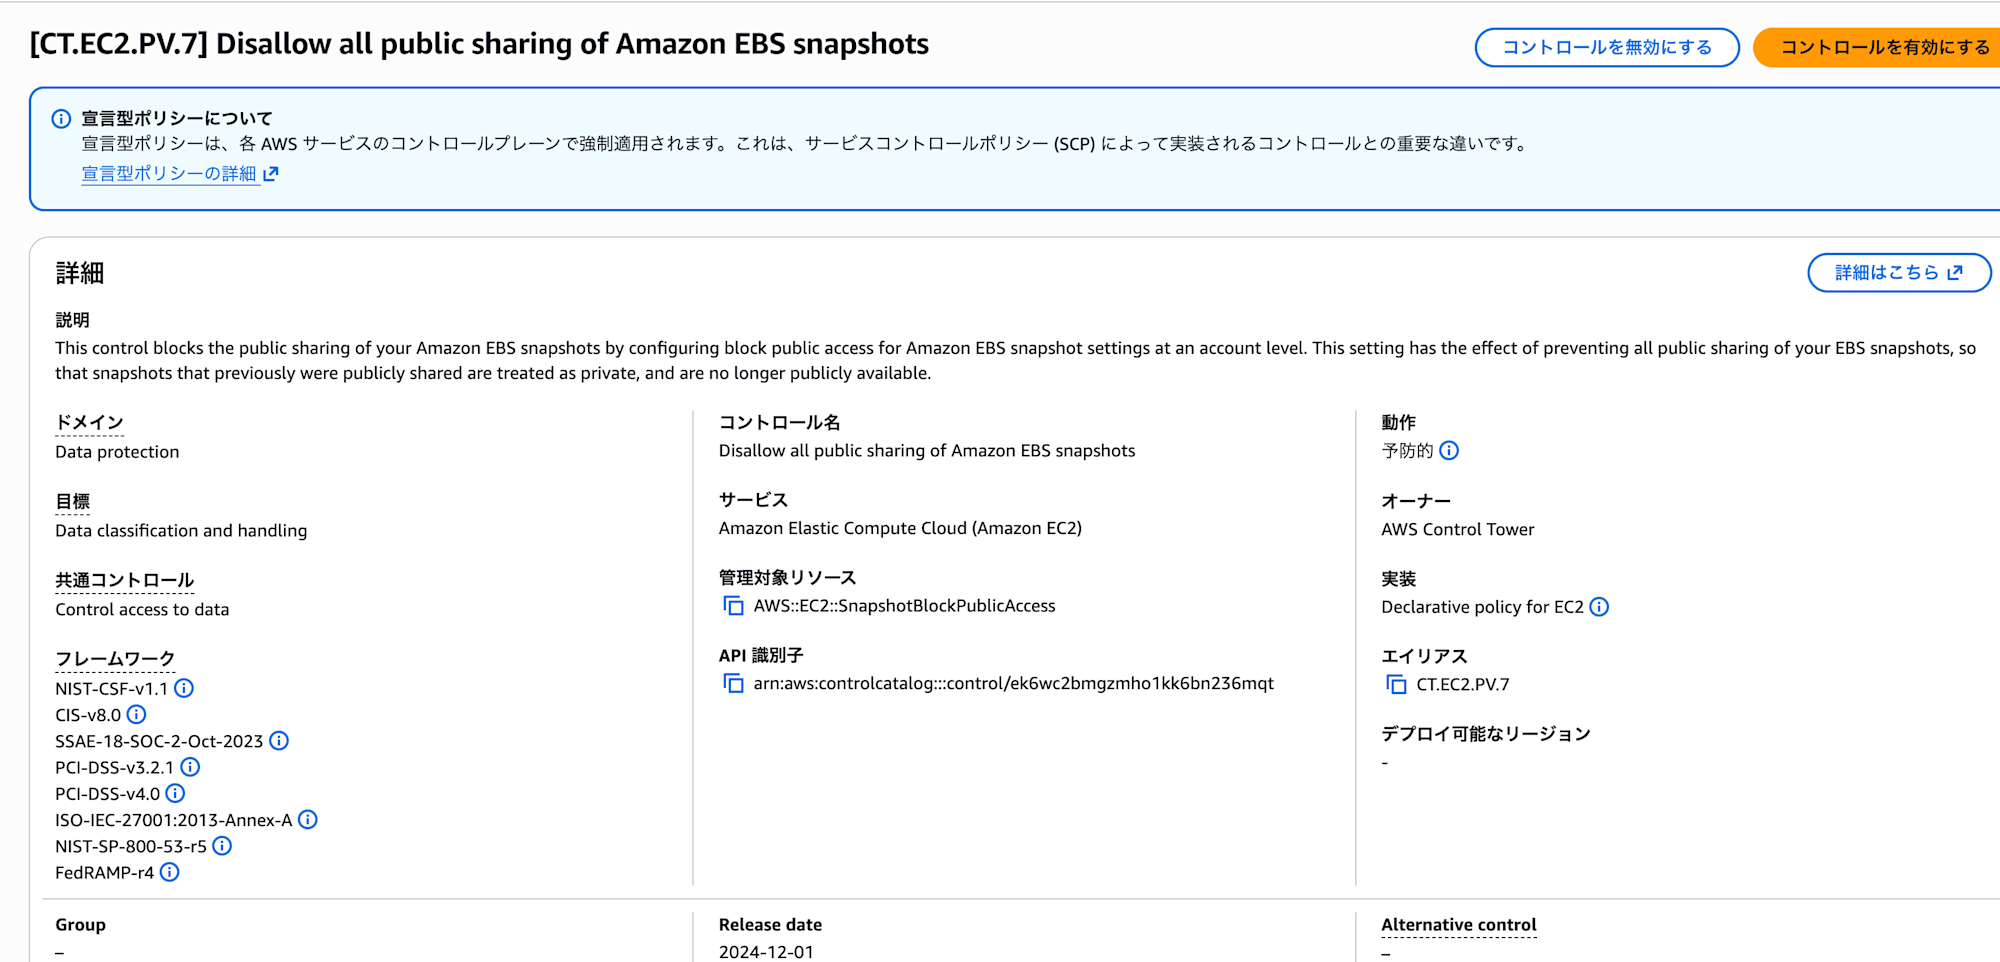The height and width of the screenshot is (962, 2000).
Task: Click the ドメイン underlined label
Action: (x=89, y=423)
